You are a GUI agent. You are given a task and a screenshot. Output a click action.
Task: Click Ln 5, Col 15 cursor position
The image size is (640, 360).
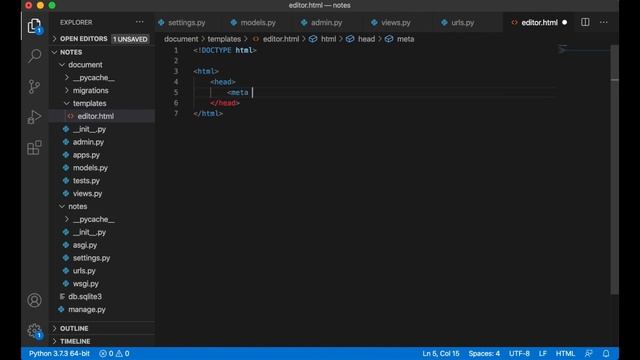click(441, 353)
